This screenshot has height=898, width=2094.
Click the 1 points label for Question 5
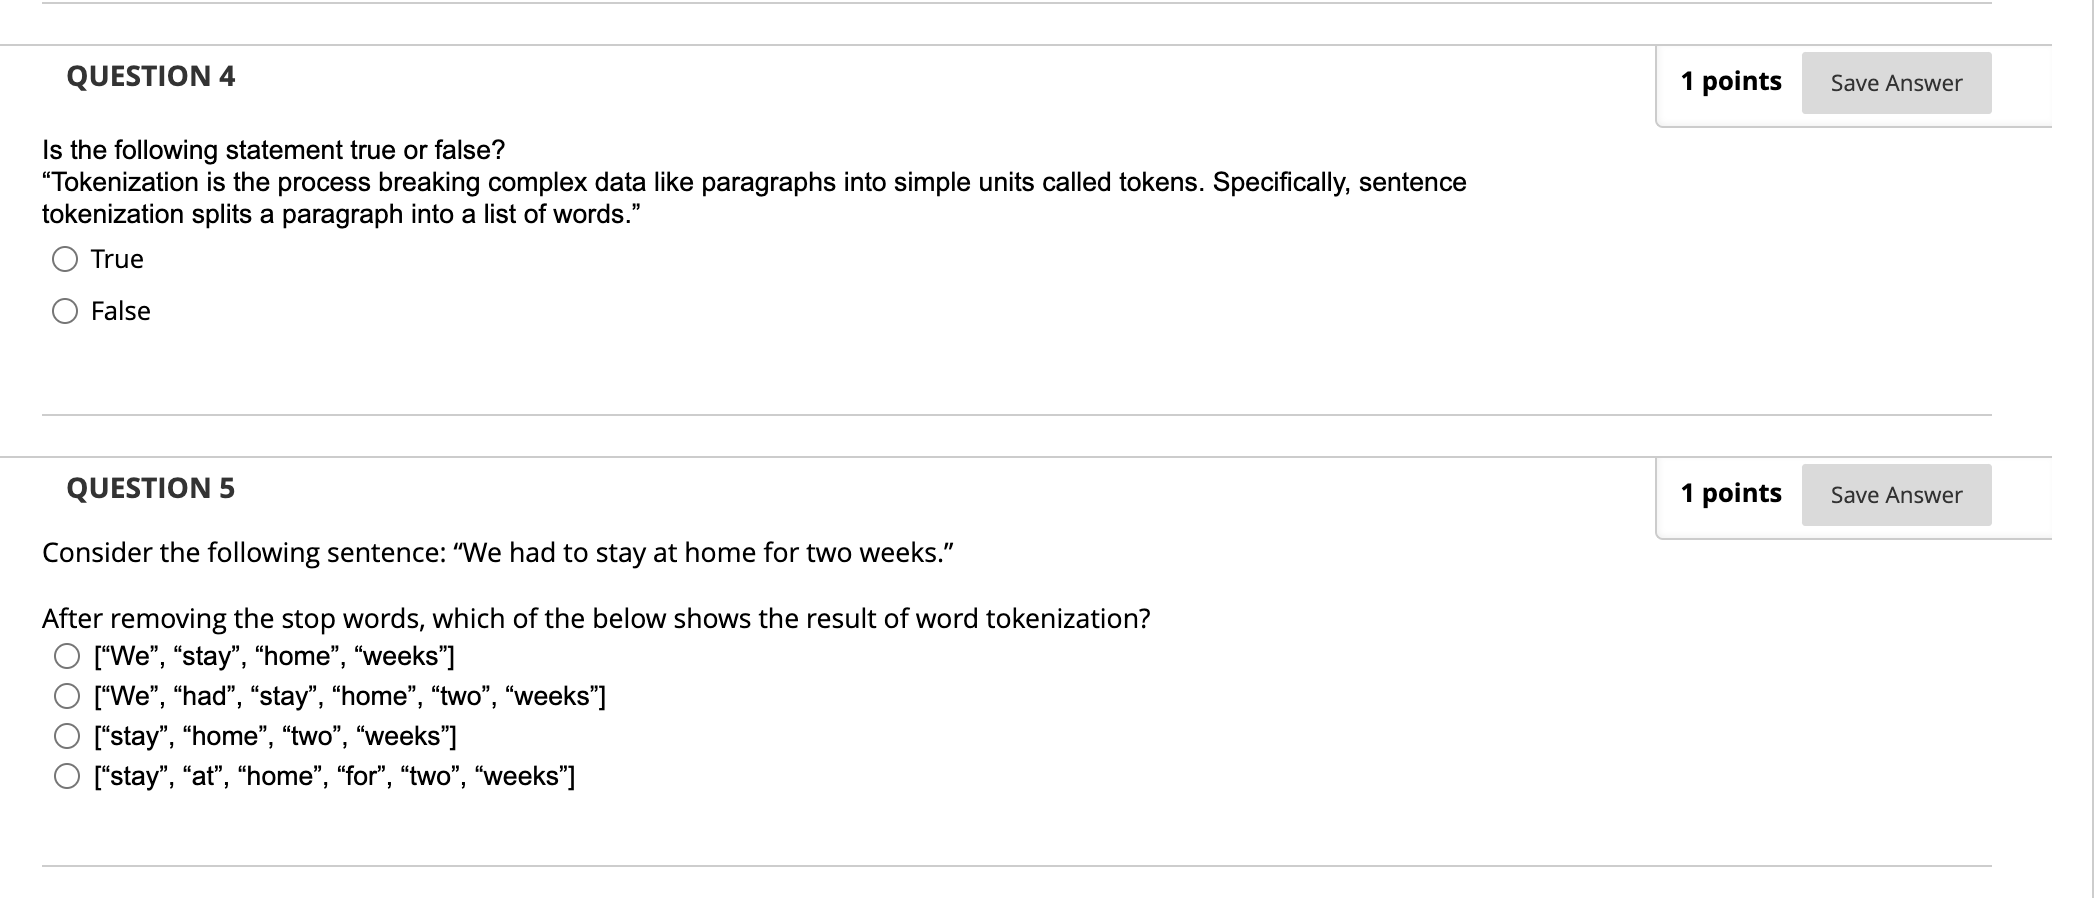[x=1729, y=492]
